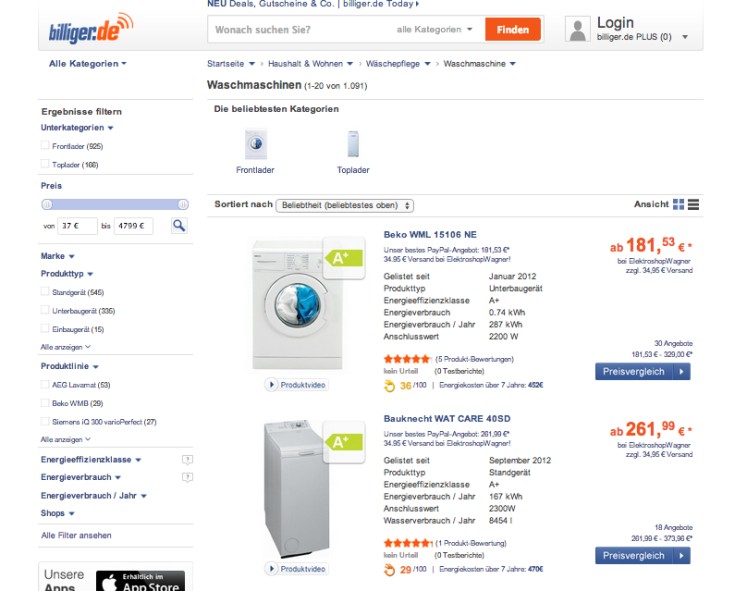Expand the Energieeffizienzklasse filter
This screenshot has height=591, width=747.
click(90, 460)
